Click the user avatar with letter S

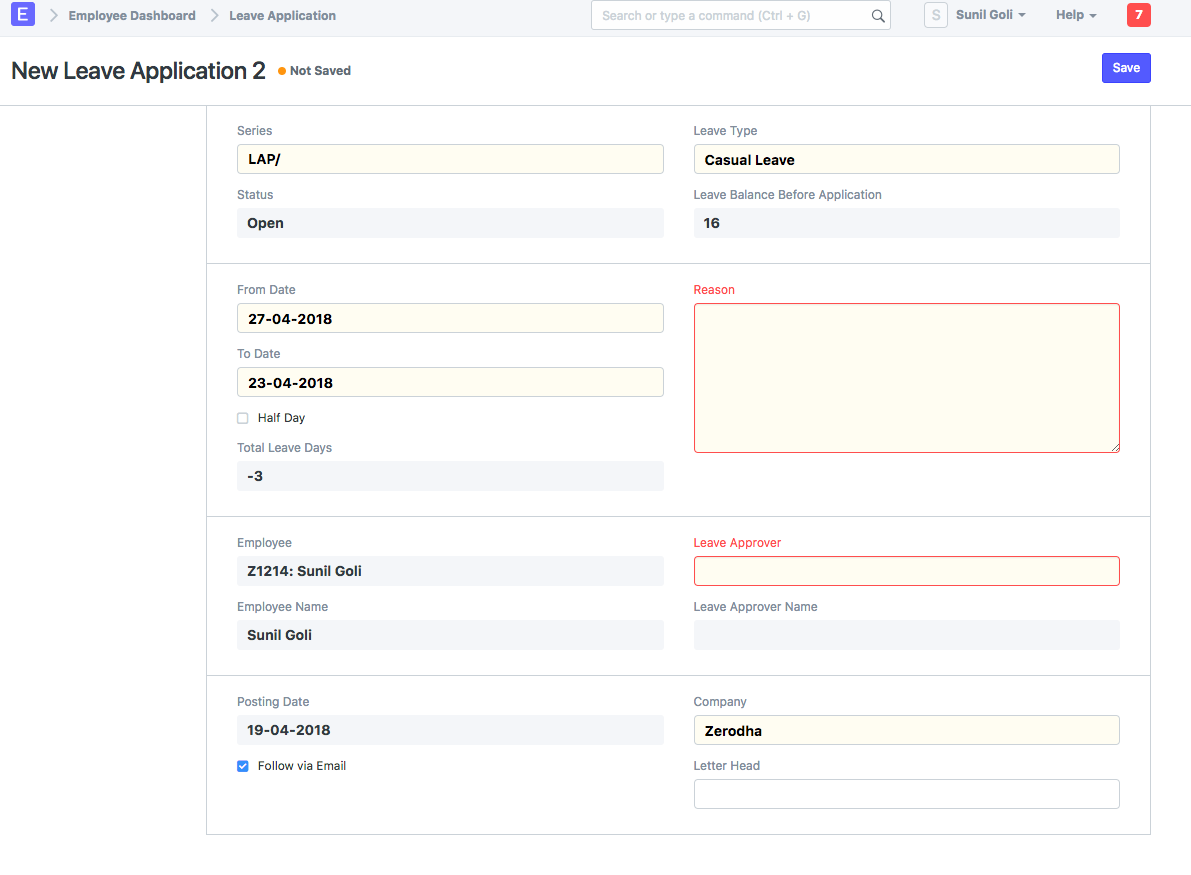coord(935,15)
